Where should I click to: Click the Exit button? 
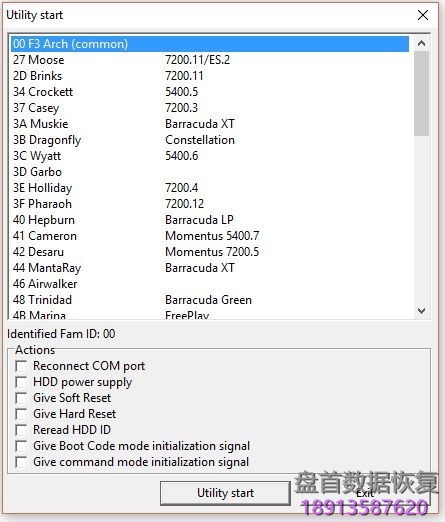(x=364, y=493)
